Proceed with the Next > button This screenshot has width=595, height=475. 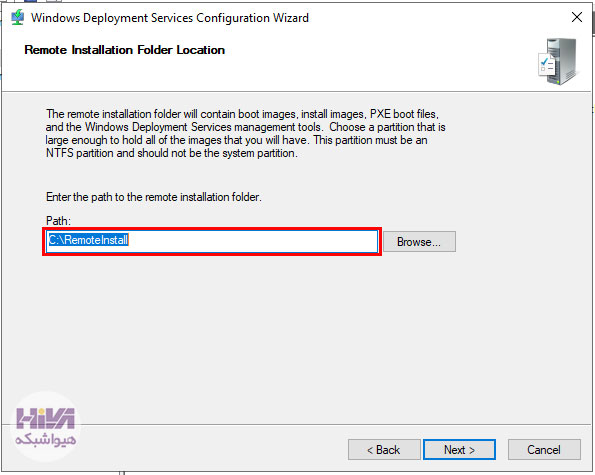tap(459, 450)
